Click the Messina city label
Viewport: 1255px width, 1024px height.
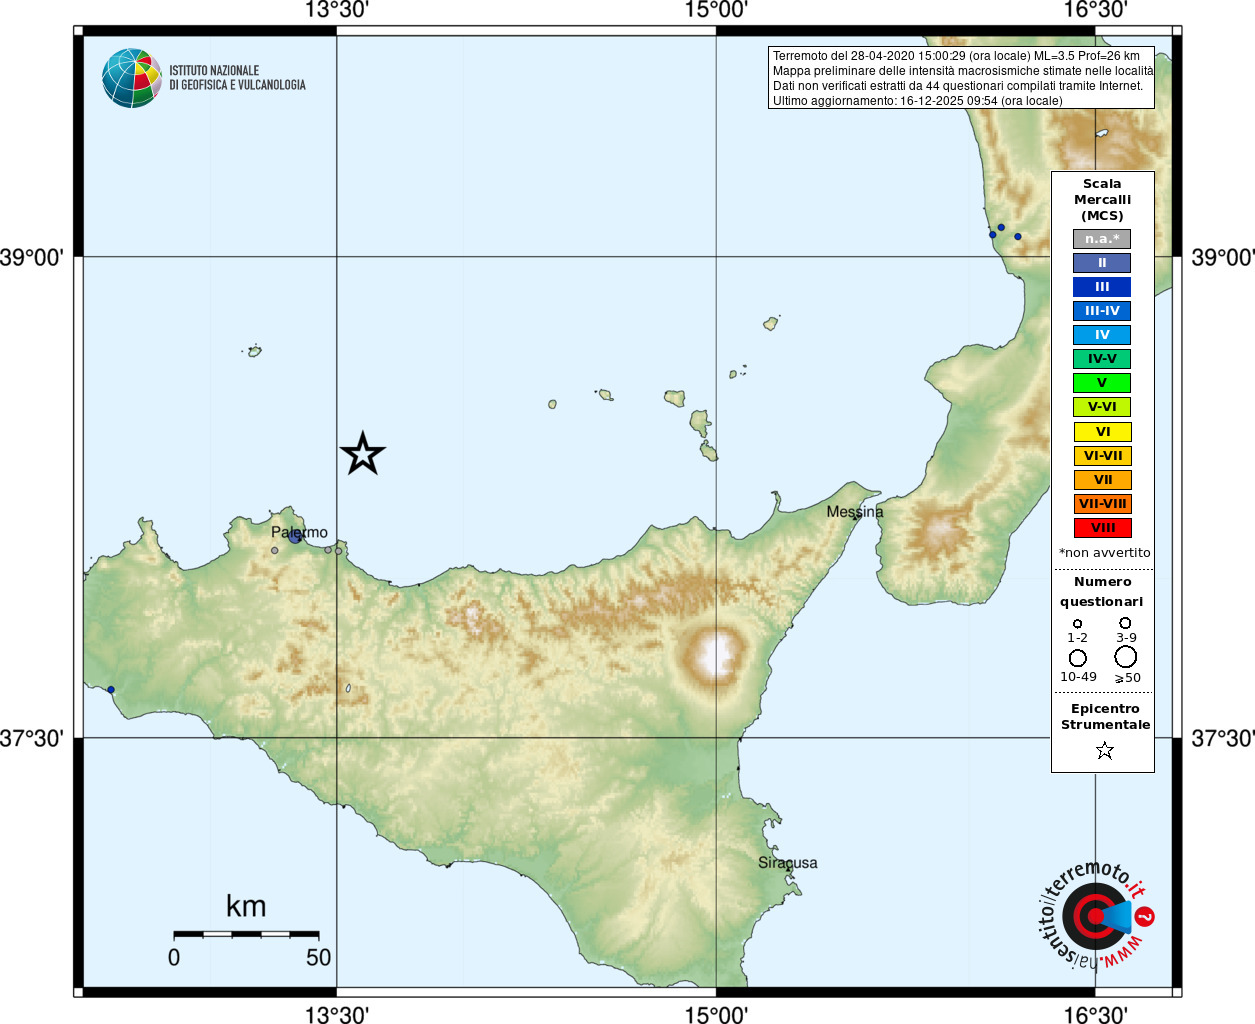[x=855, y=512]
